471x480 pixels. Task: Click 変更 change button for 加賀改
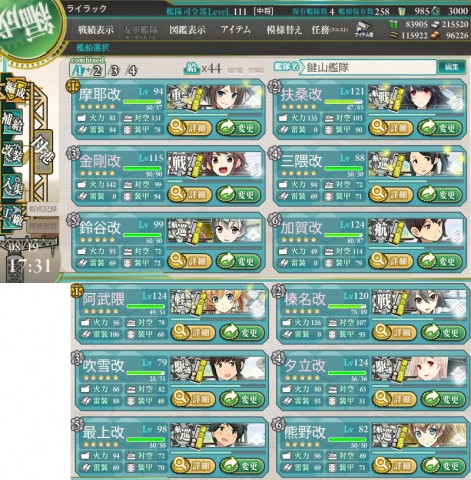pyautogui.click(x=440, y=261)
